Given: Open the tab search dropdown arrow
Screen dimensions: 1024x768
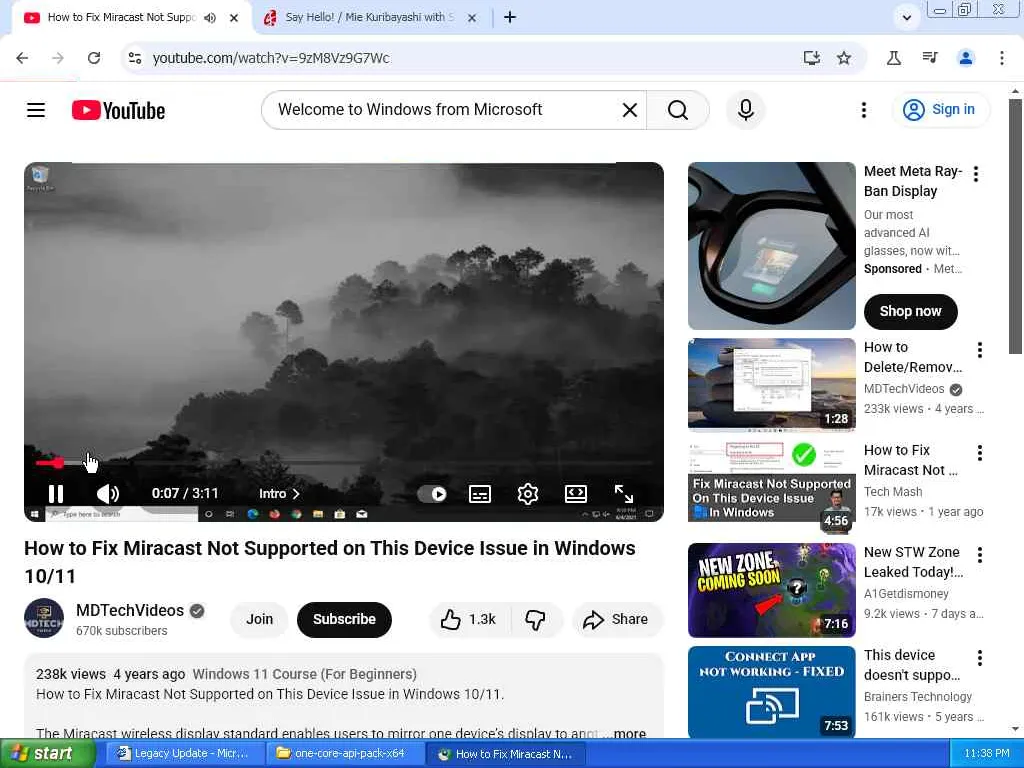Looking at the screenshot, I should coord(906,18).
